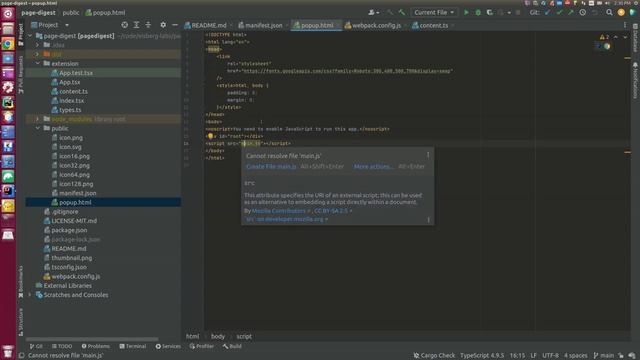Toggle the Project side tool window tab
The width and height of the screenshot is (640, 360).
(x=21, y=35)
